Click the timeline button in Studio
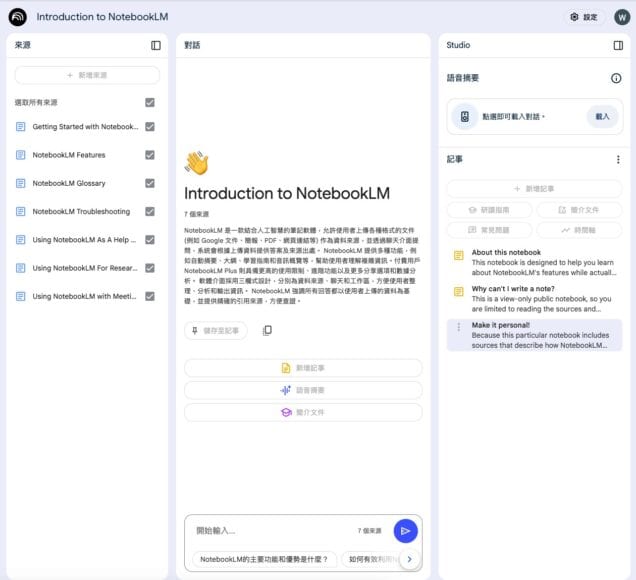The image size is (636, 580). (579, 230)
